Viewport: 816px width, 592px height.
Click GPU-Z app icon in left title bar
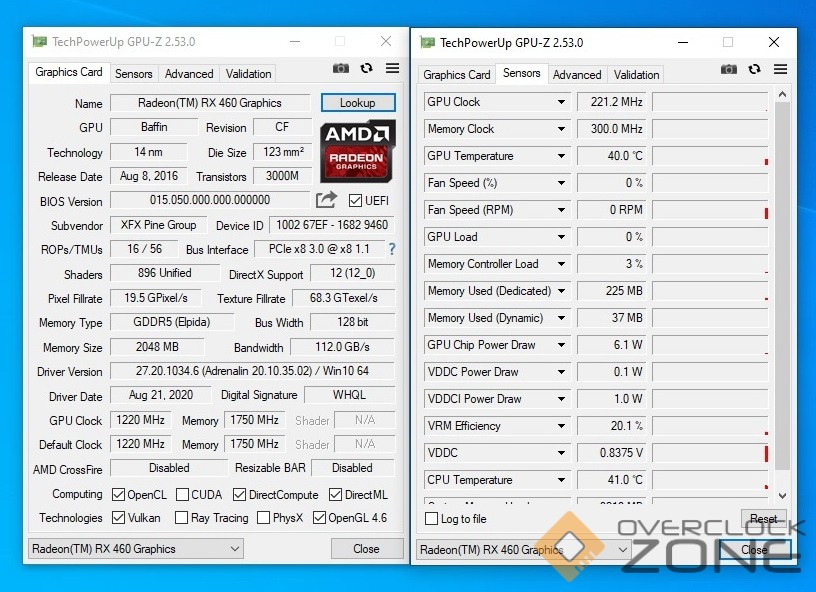click(40, 41)
